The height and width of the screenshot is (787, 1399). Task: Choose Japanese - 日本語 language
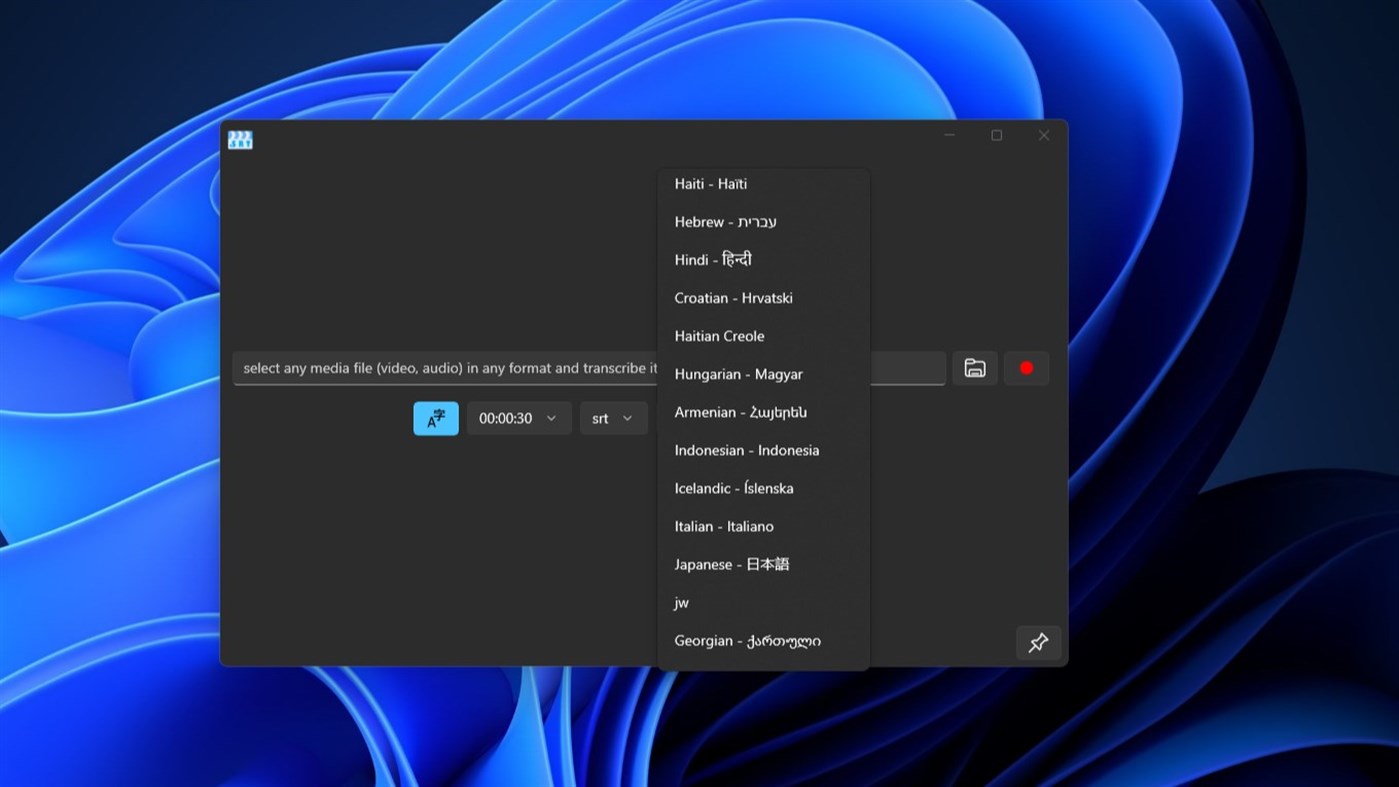point(731,564)
